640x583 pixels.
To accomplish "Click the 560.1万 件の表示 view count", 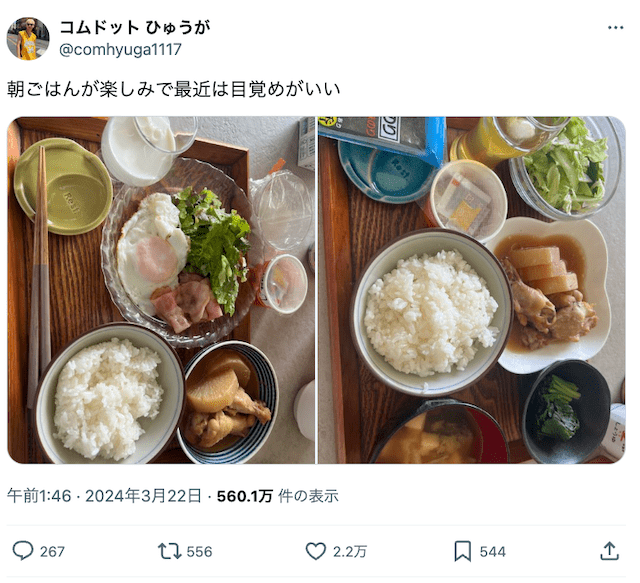I will tap(278, 496).
